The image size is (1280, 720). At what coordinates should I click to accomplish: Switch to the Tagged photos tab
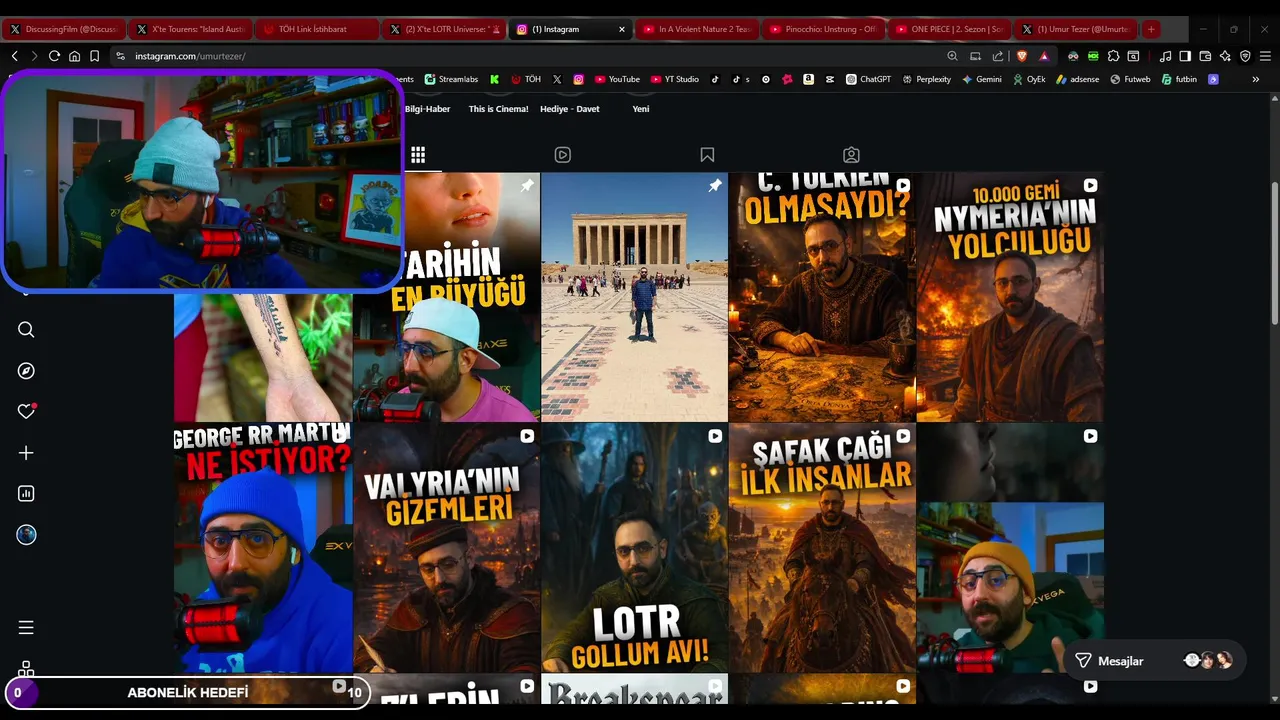point(851,155)
